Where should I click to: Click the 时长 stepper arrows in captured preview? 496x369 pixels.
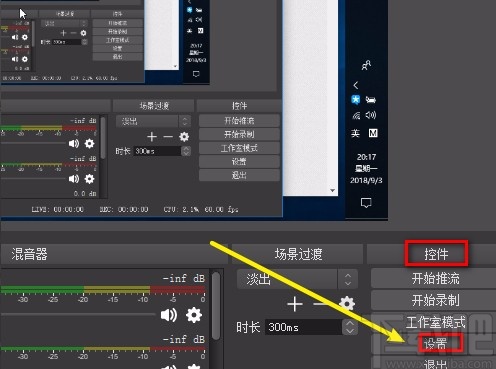tap(186, 151)
